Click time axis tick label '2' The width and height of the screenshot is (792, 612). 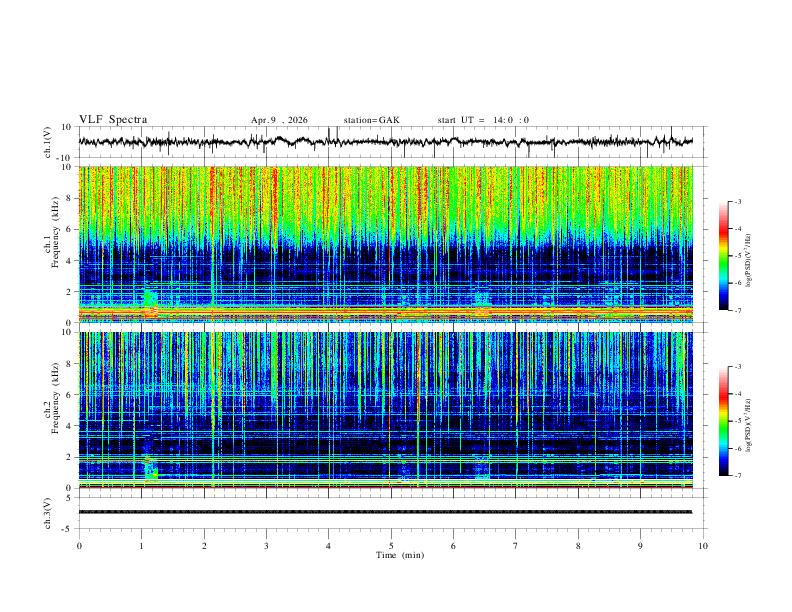[204, 546]
